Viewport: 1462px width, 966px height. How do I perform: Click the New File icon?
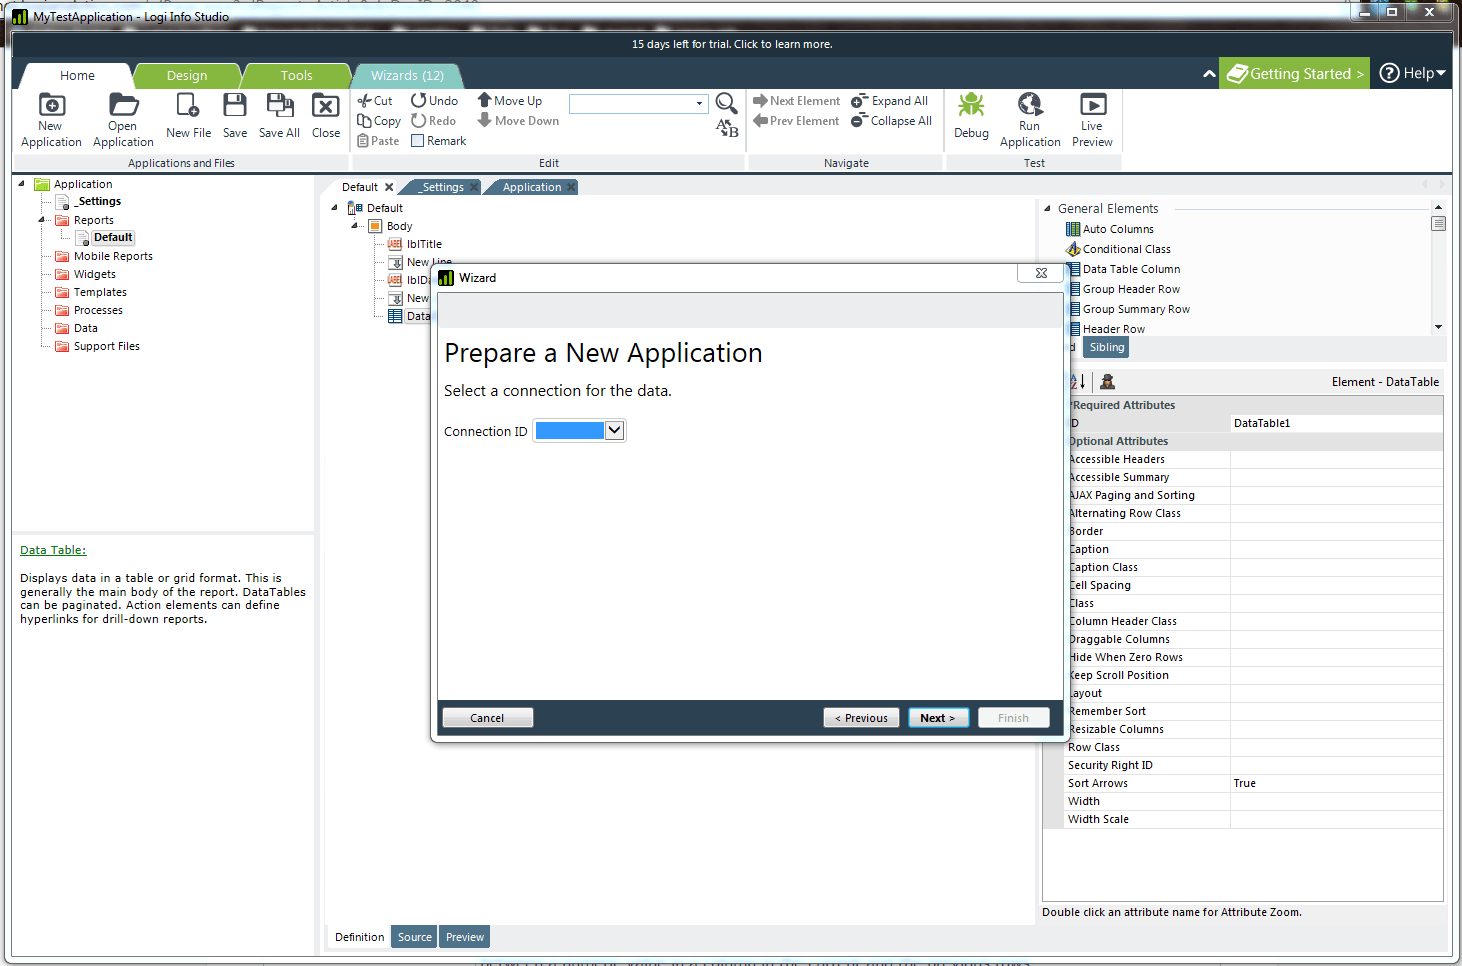point(188,106)
